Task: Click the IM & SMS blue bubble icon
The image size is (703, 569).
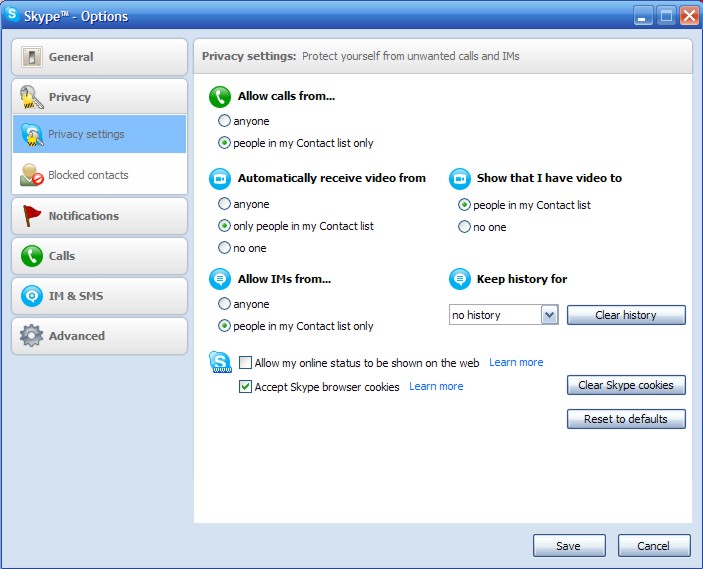Action: (x=32, y=296)
